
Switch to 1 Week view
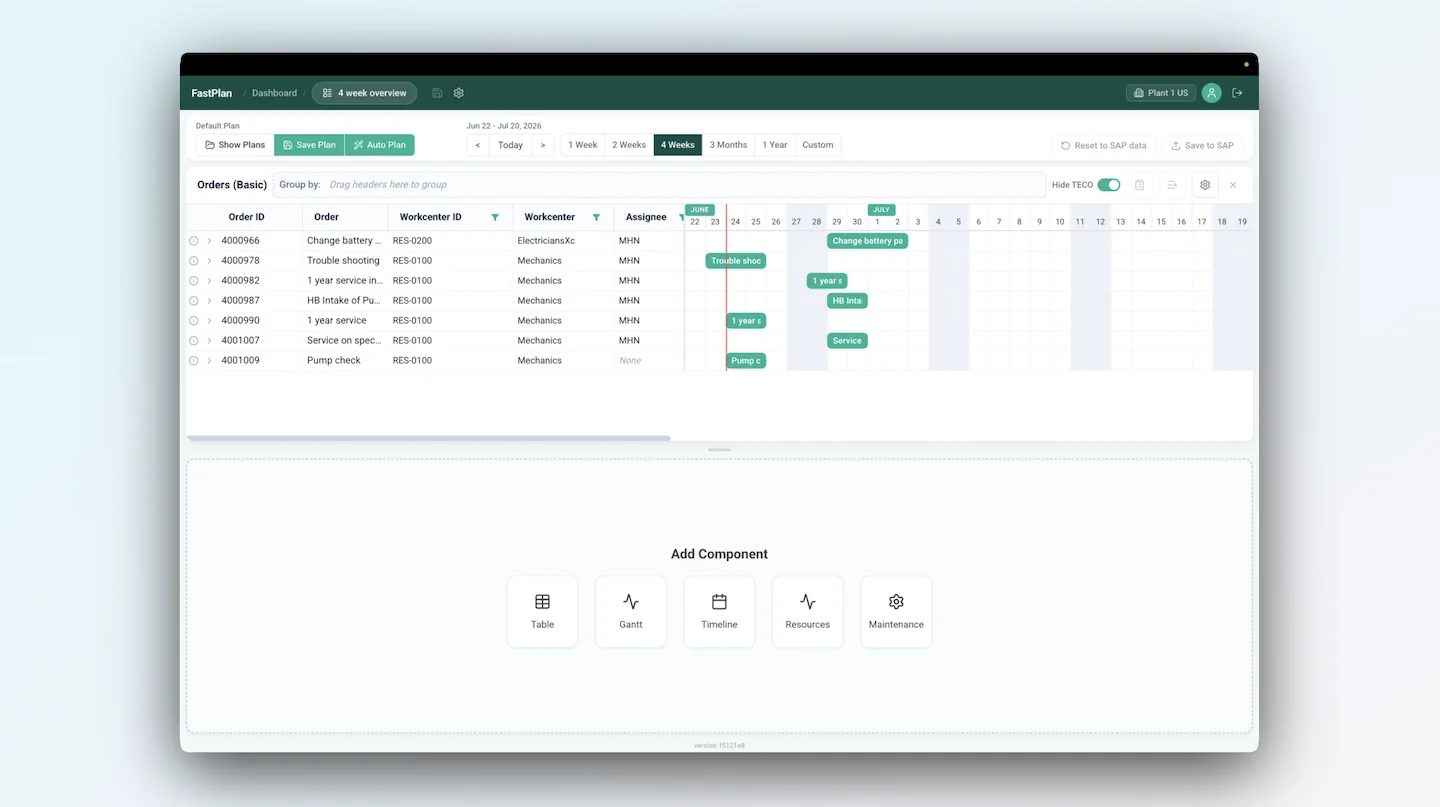coord(582,145)
